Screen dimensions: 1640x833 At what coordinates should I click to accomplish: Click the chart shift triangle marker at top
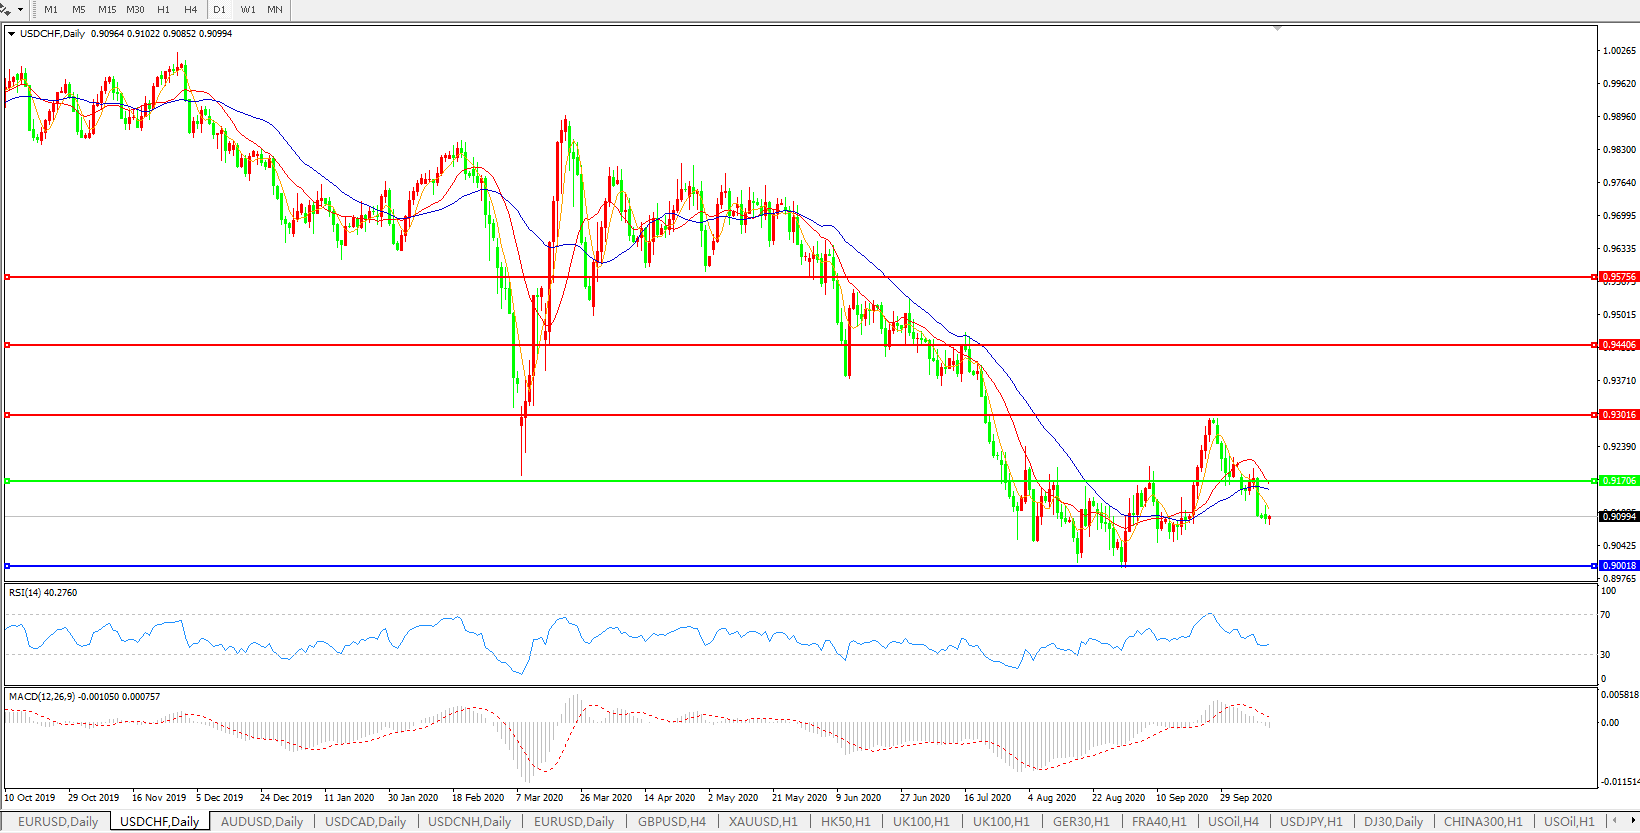pyautogui.click(x=1277, y=29)
